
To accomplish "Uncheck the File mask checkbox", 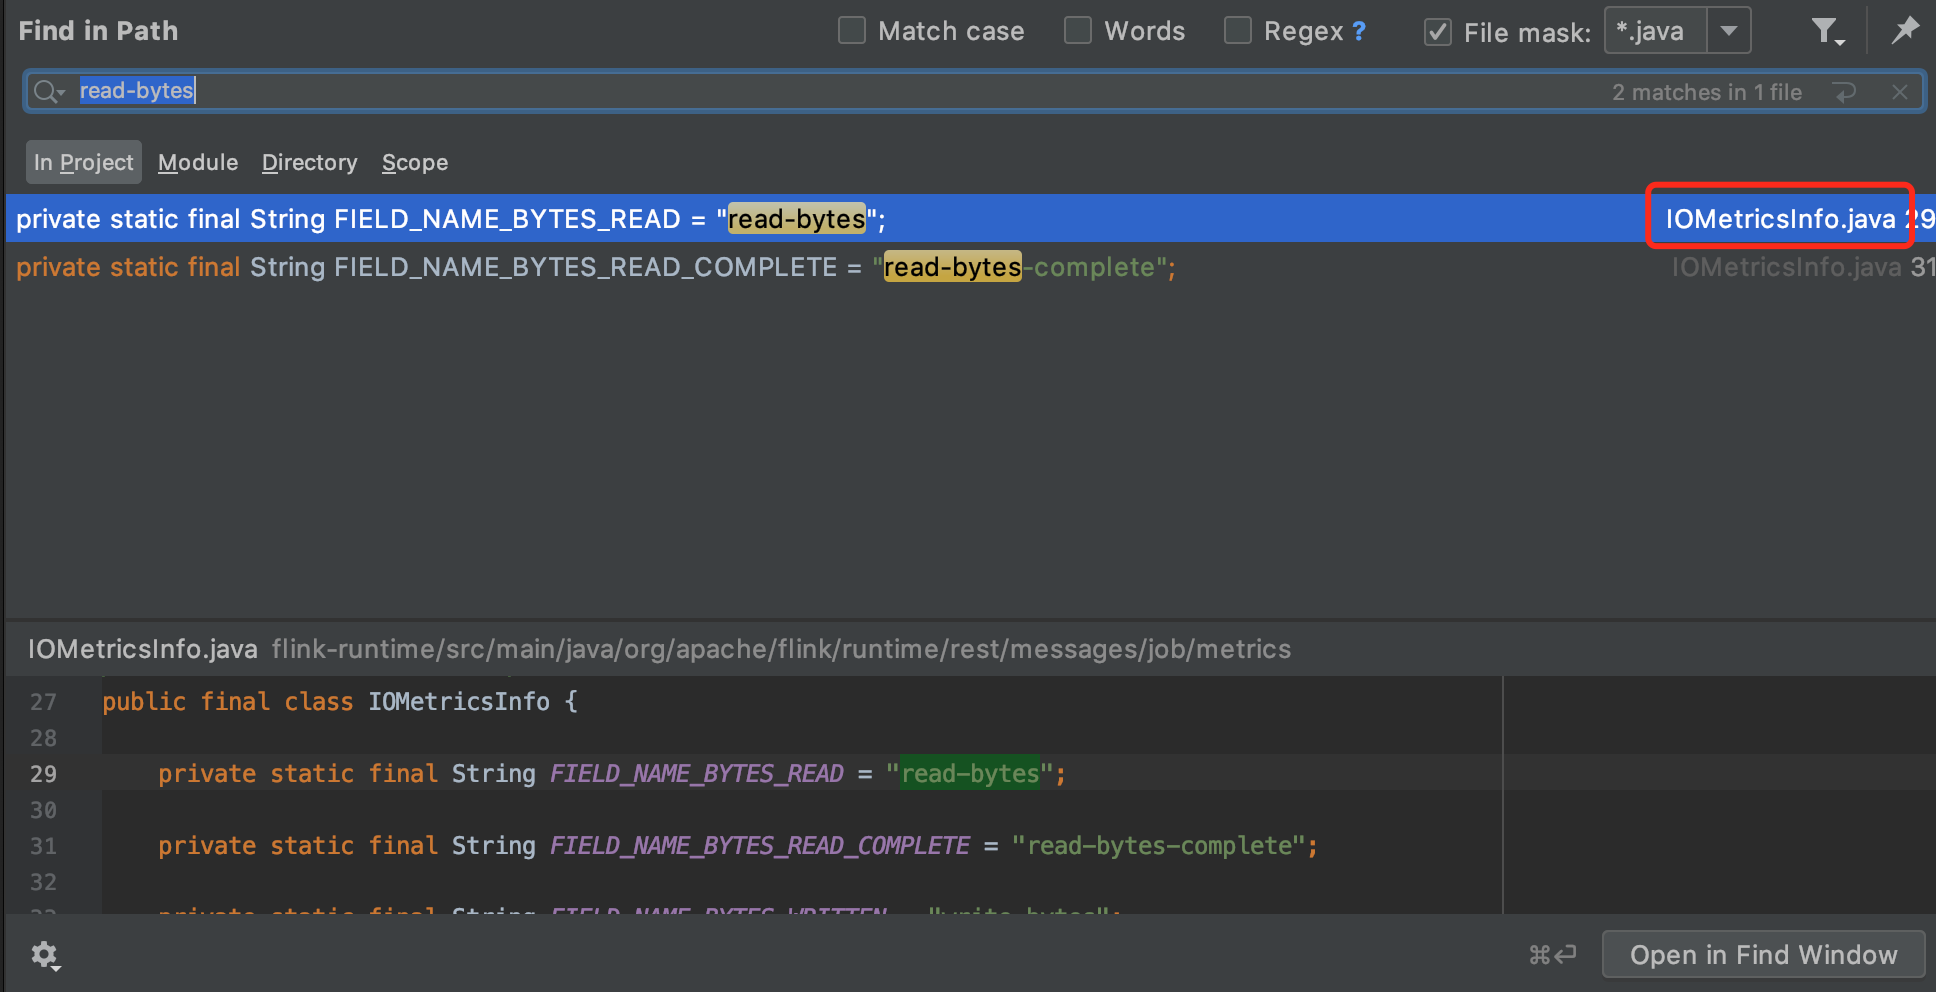I will pyautogui.click(x=1438, y=32).
